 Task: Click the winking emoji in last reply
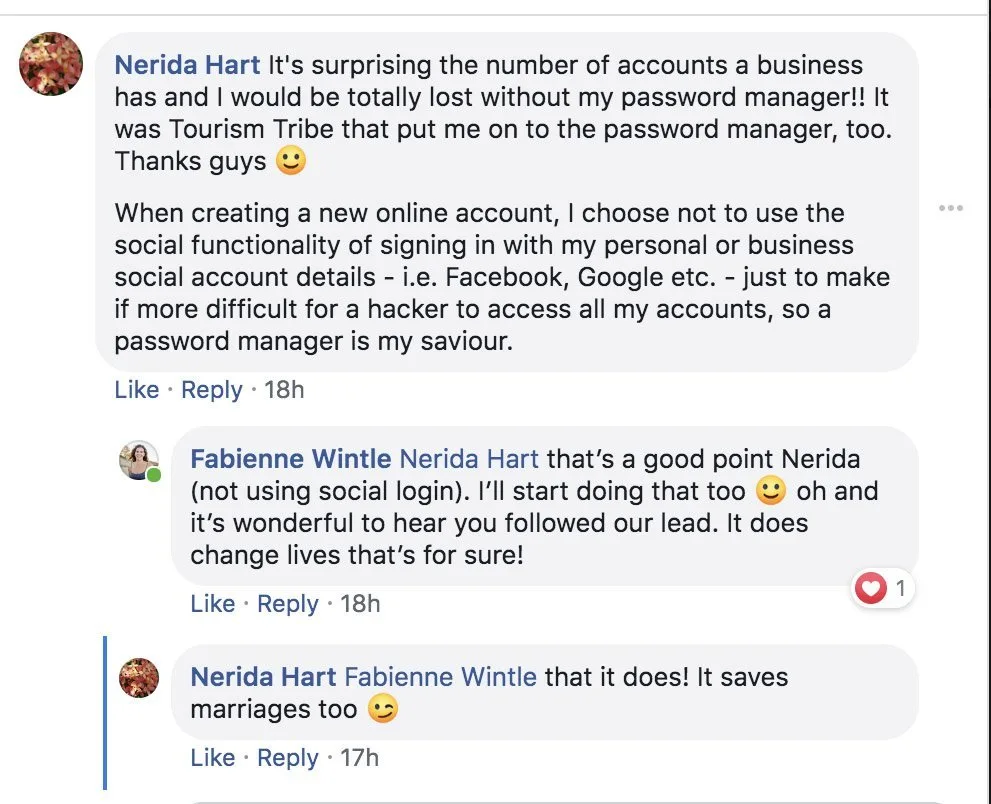(x=382, y=709)
